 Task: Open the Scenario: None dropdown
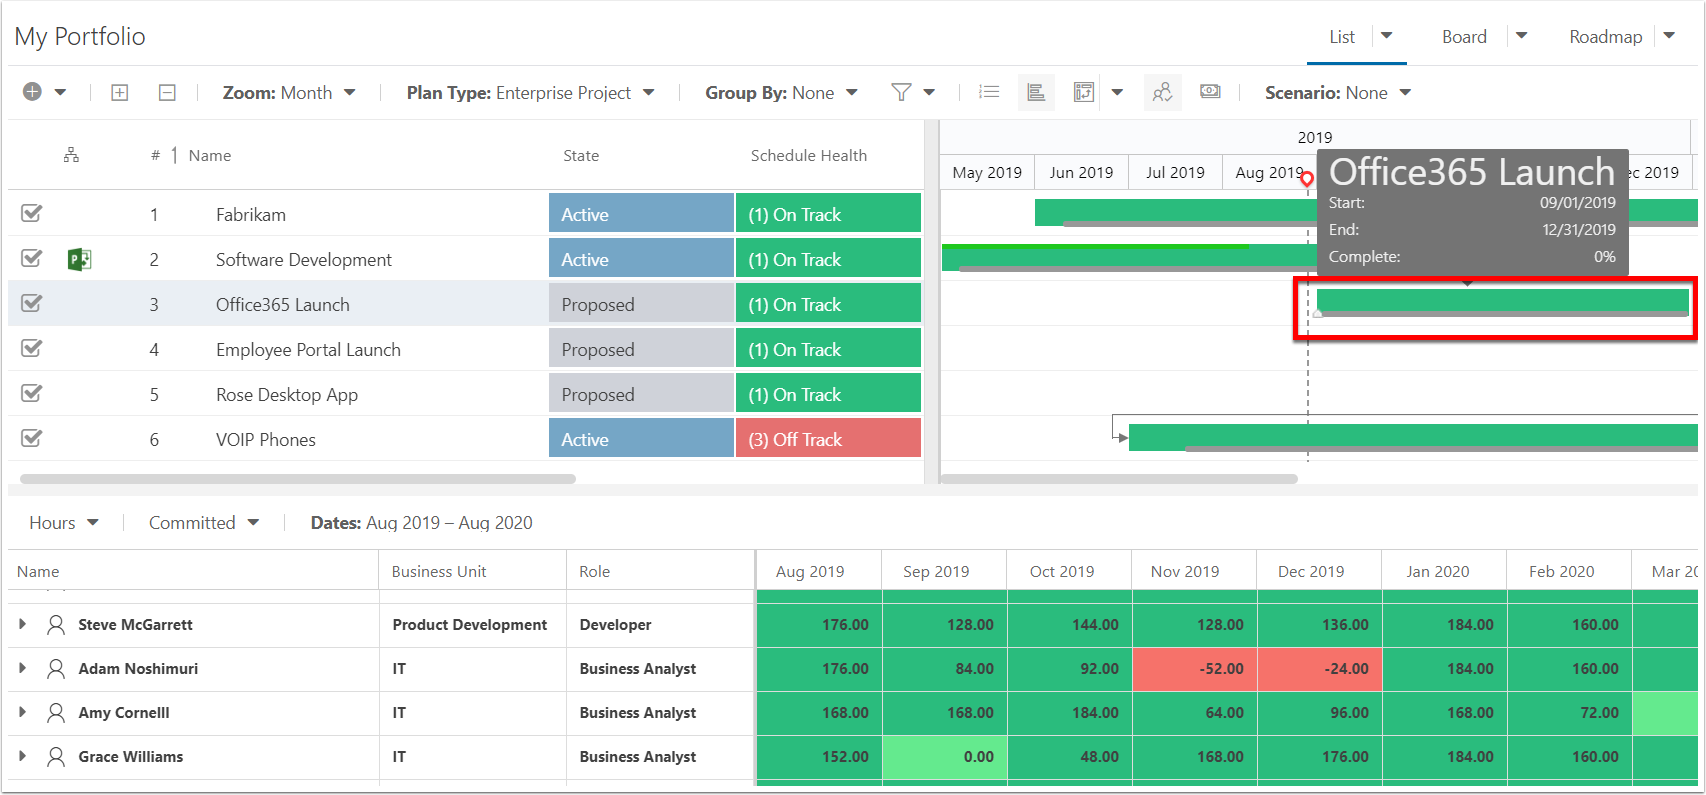[x=1338, y=93]
